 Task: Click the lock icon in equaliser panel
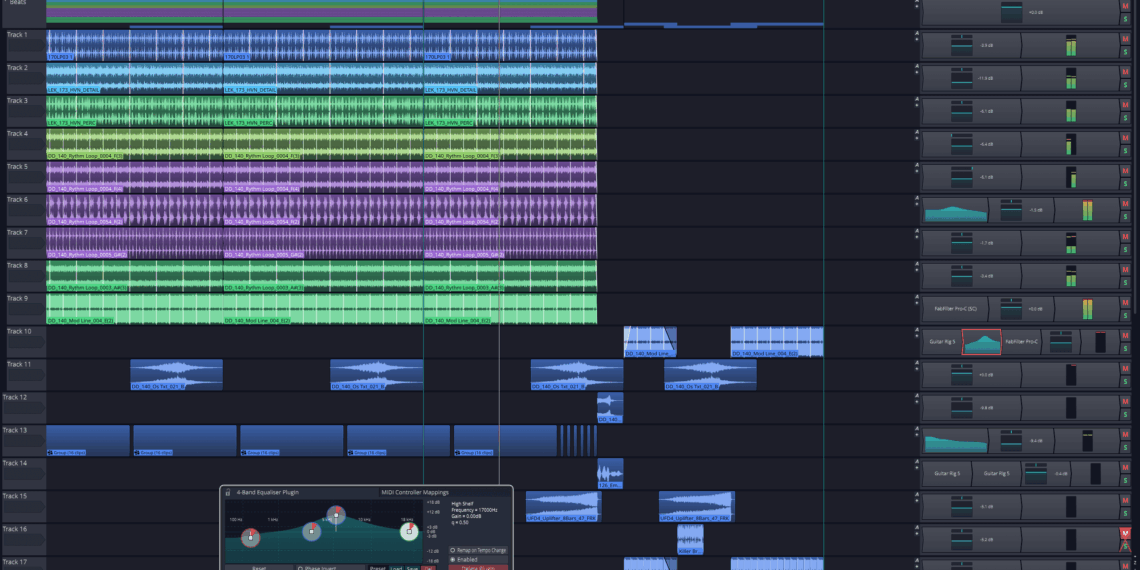[x=228, y=492]
